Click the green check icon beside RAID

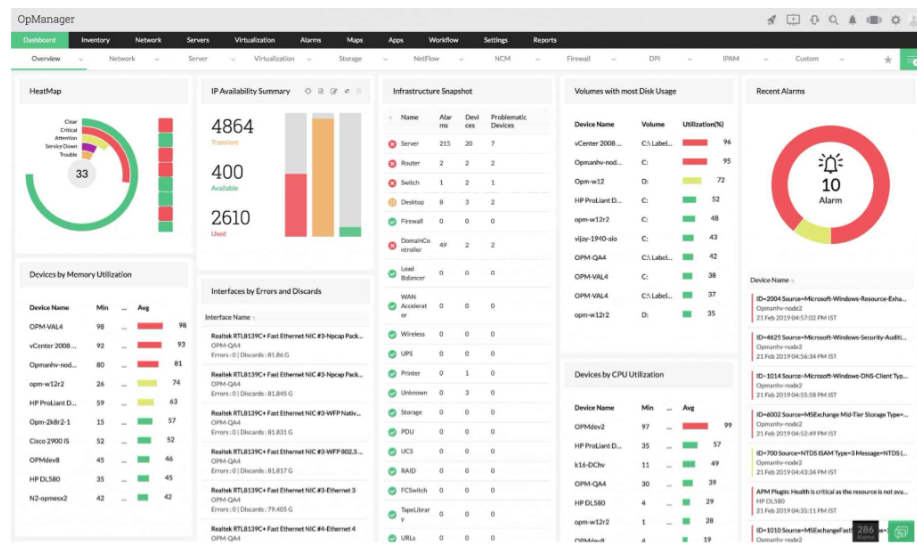[x=392, y=471]
